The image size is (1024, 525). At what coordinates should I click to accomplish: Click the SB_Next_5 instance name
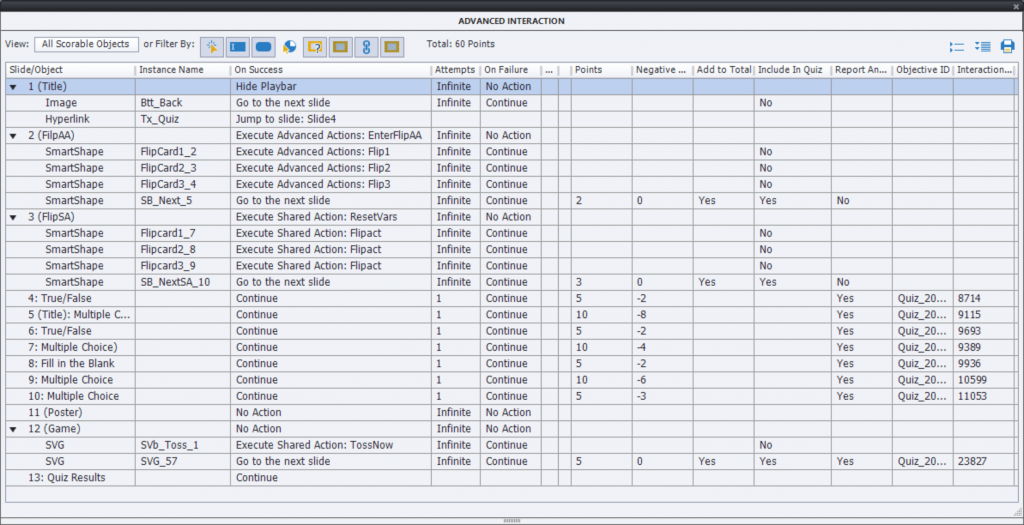point(167,200)
